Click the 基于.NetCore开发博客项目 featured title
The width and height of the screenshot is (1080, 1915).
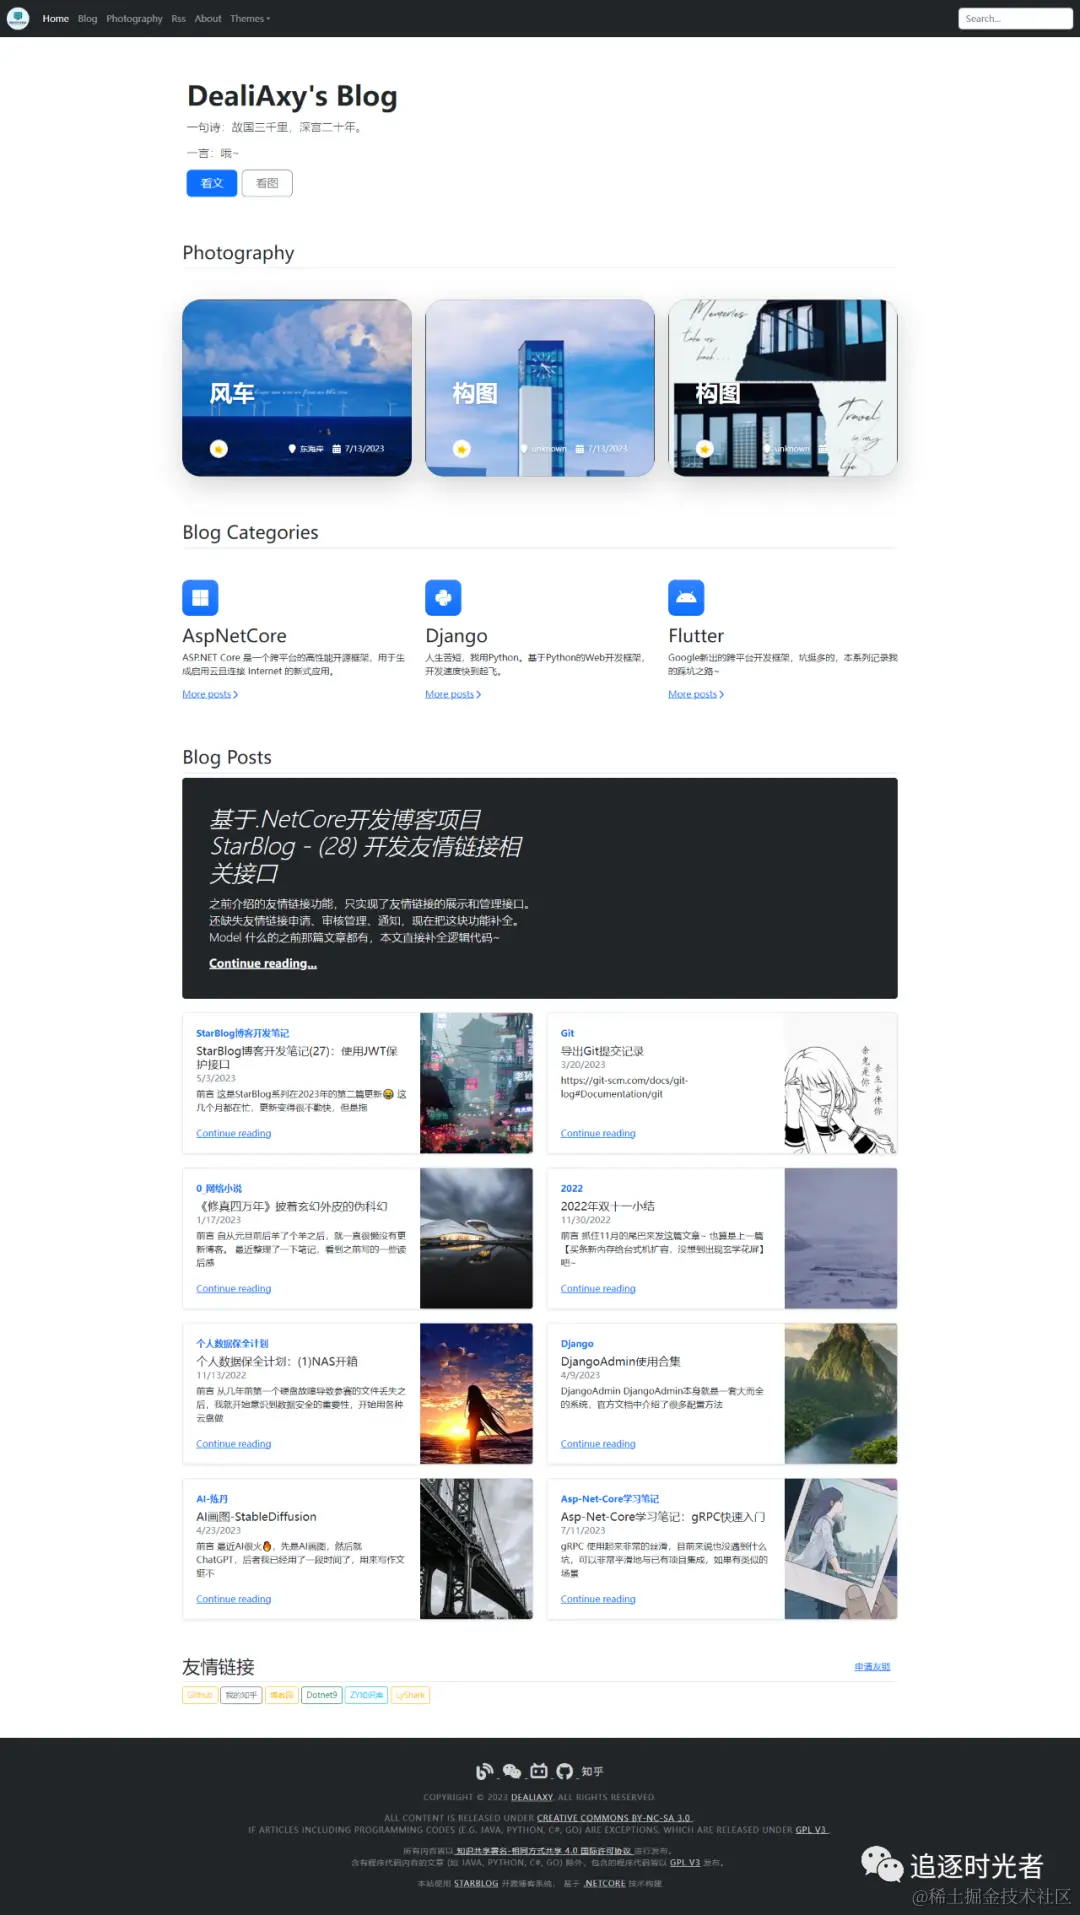[366, 846]
